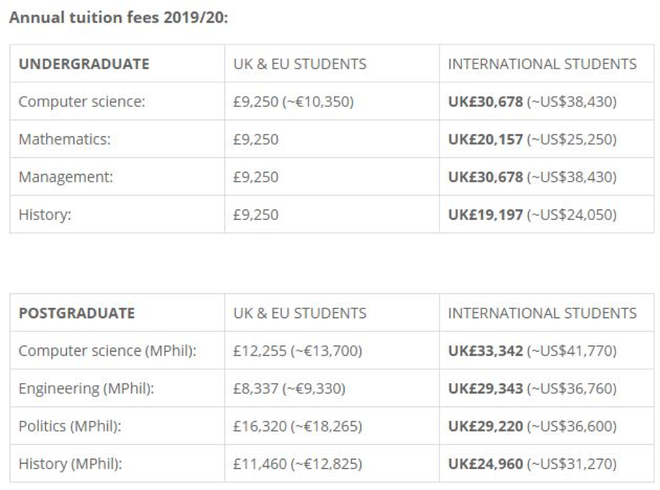Screen dimensions: 660x490
Task: Select the £12,255 (~€13,700) fee cell
Action: click(298, 351)
